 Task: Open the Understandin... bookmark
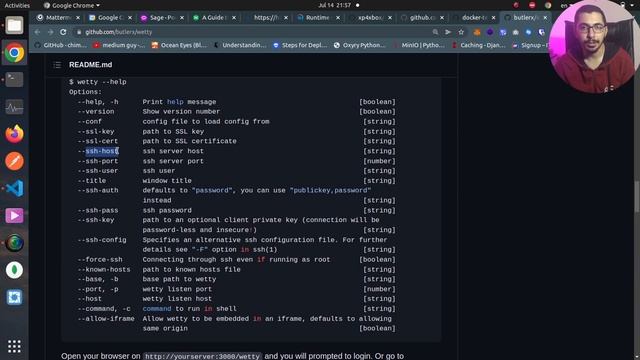(x=240, y=45)
